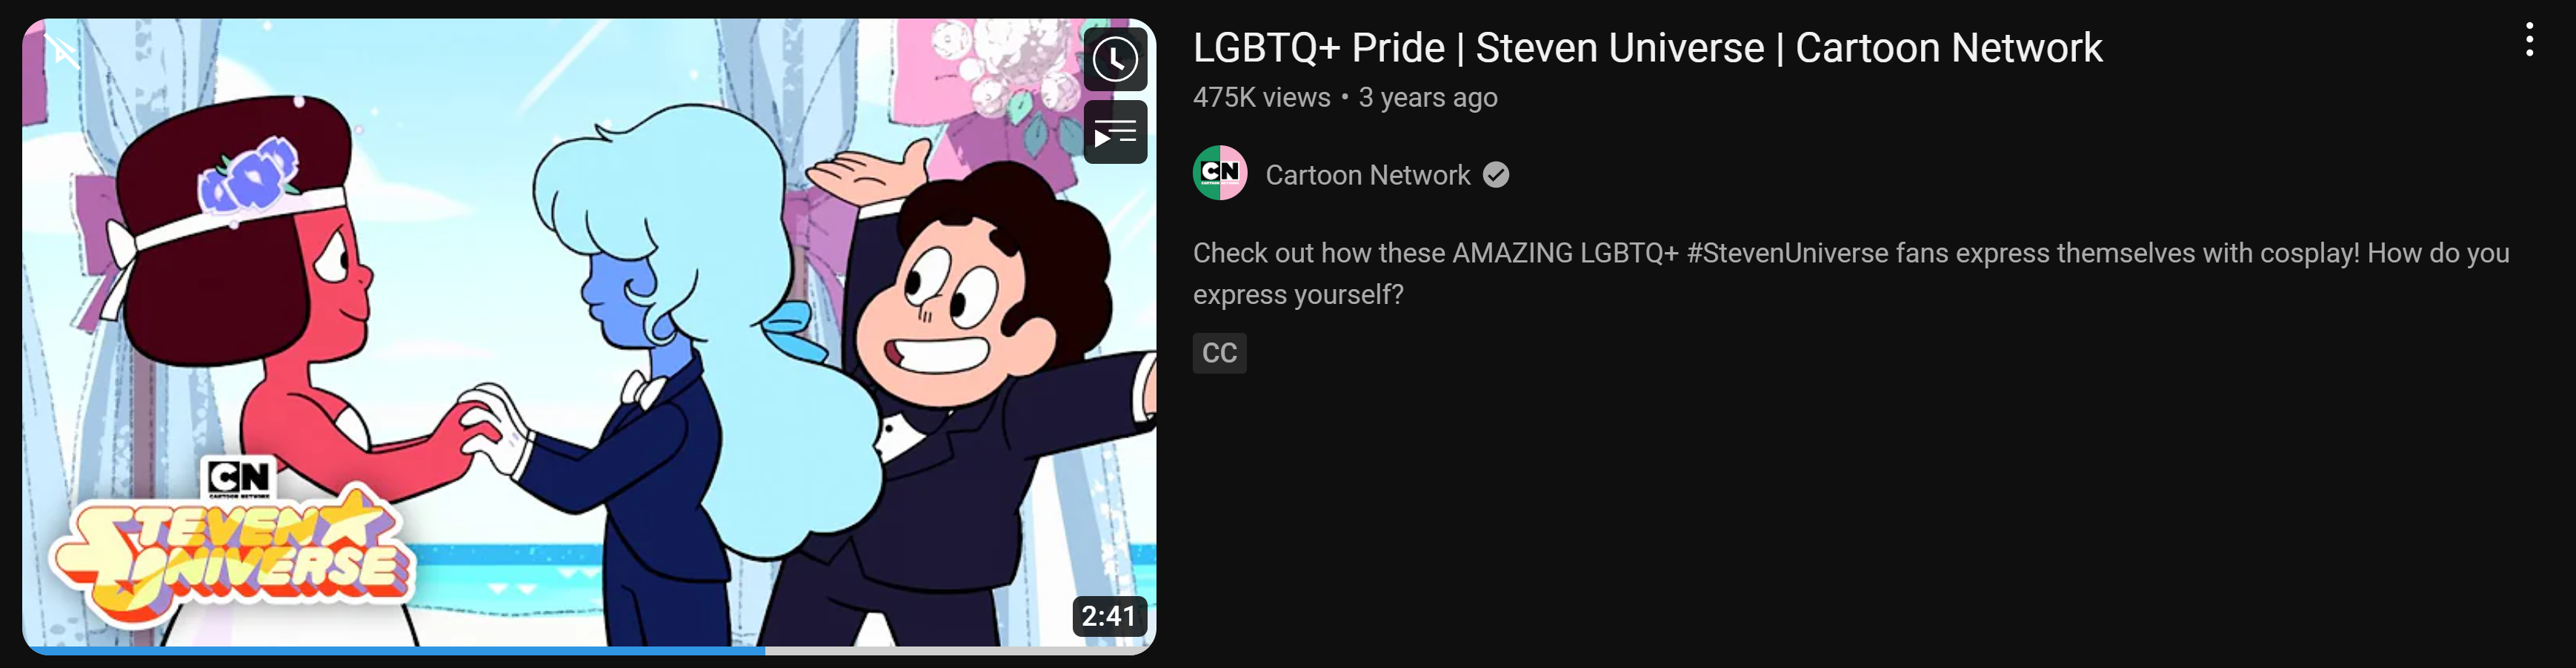2576x668 pixels.
Task: Open the Cartoon Network channel name link
Action: pos(1367,175)
